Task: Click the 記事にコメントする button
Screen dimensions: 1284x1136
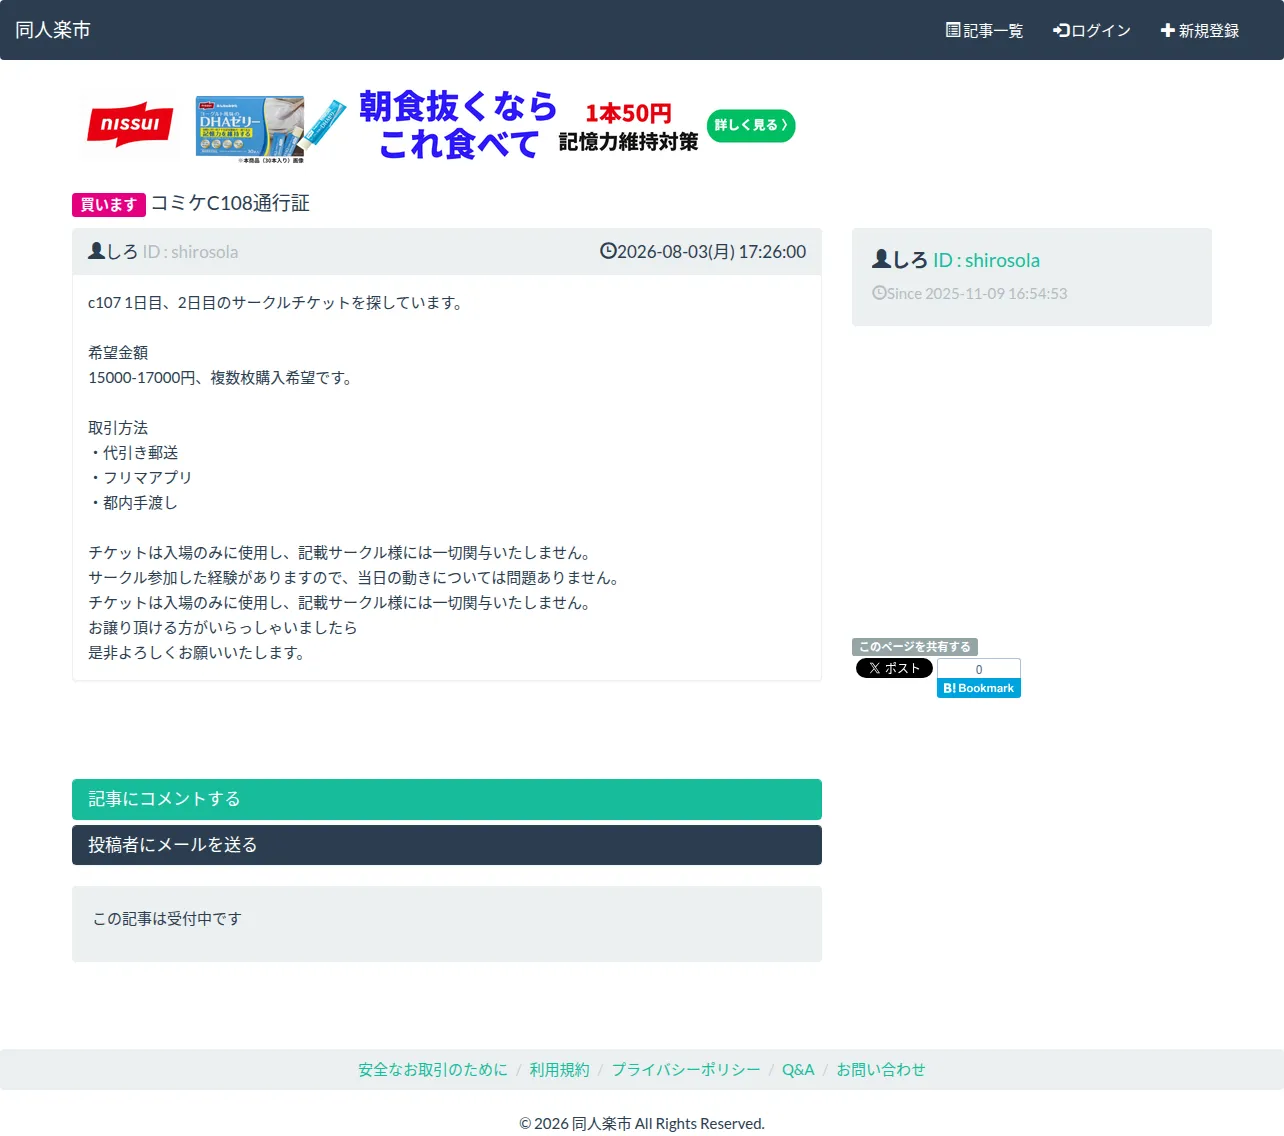Action: coord(447,799)
